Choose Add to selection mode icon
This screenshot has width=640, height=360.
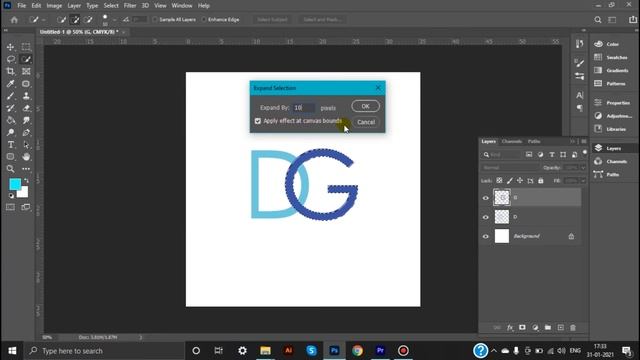coord(75,20)
